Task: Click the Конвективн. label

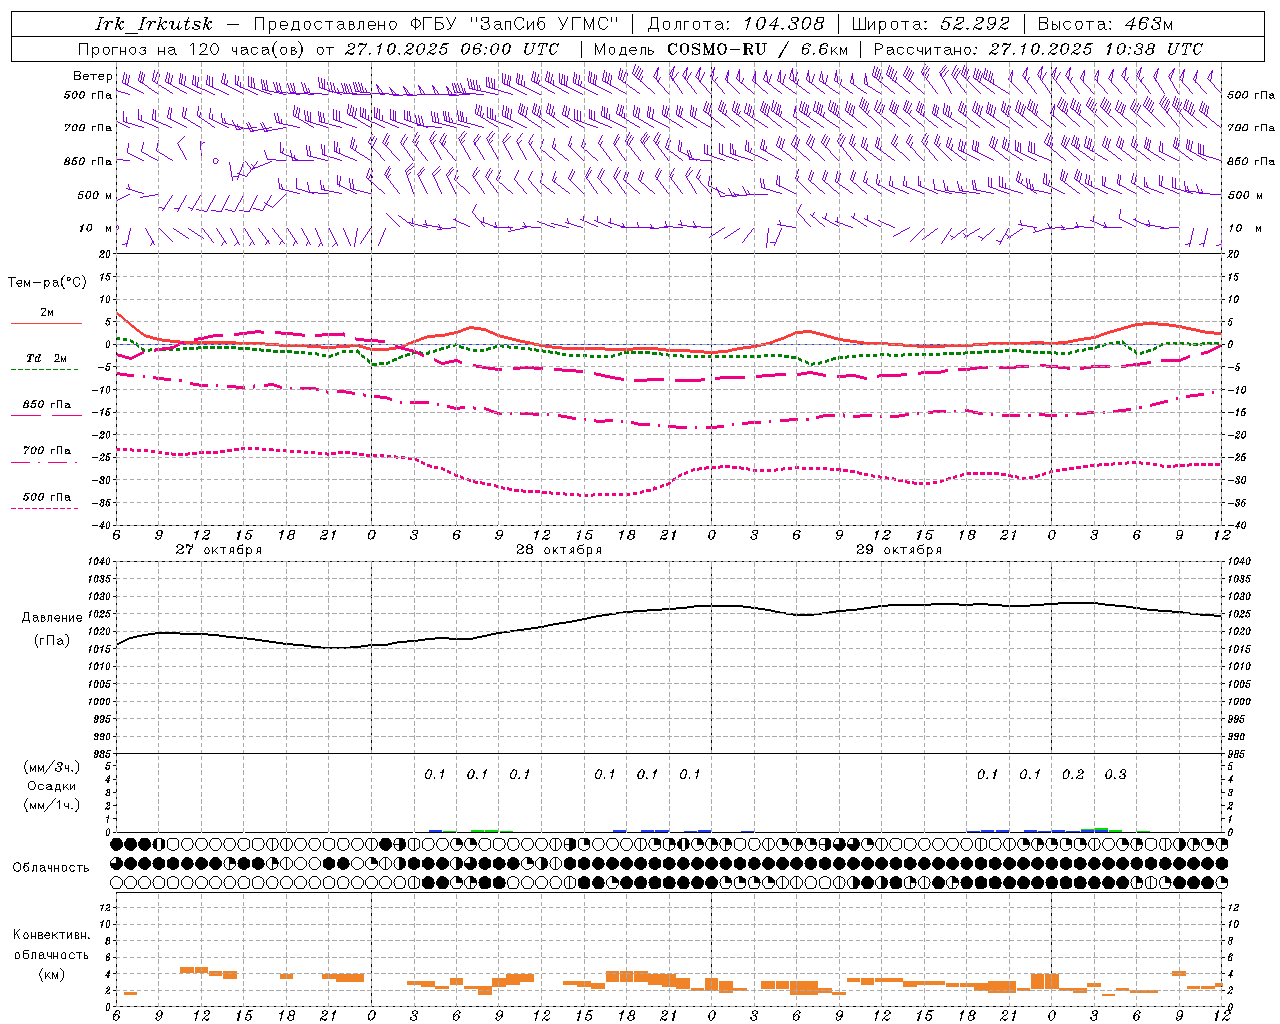Action: [52, 935]
